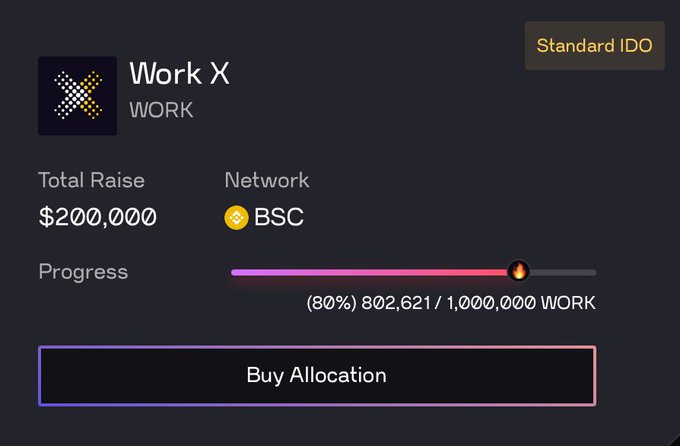The height and width of the screenshot is (446, 680).
Task: Click the Standard IDO badge
Action: [595, 46]
